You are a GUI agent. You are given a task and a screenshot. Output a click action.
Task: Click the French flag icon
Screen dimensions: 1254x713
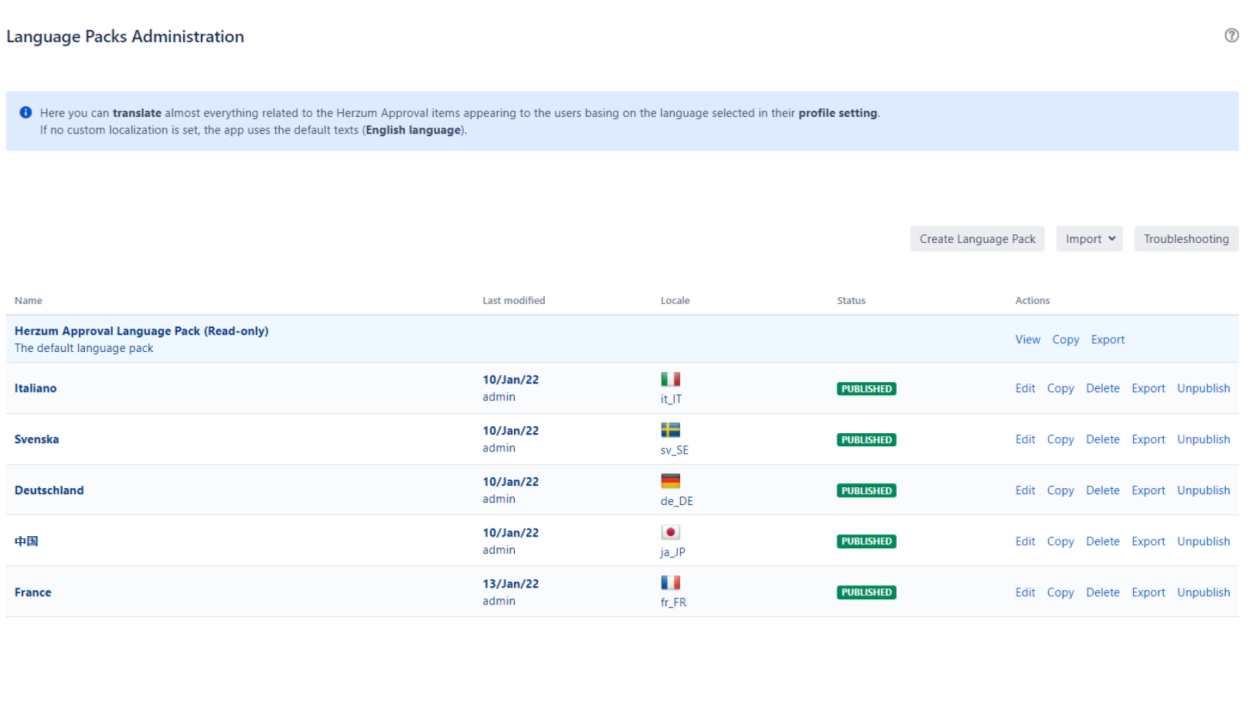pos(670,583)
